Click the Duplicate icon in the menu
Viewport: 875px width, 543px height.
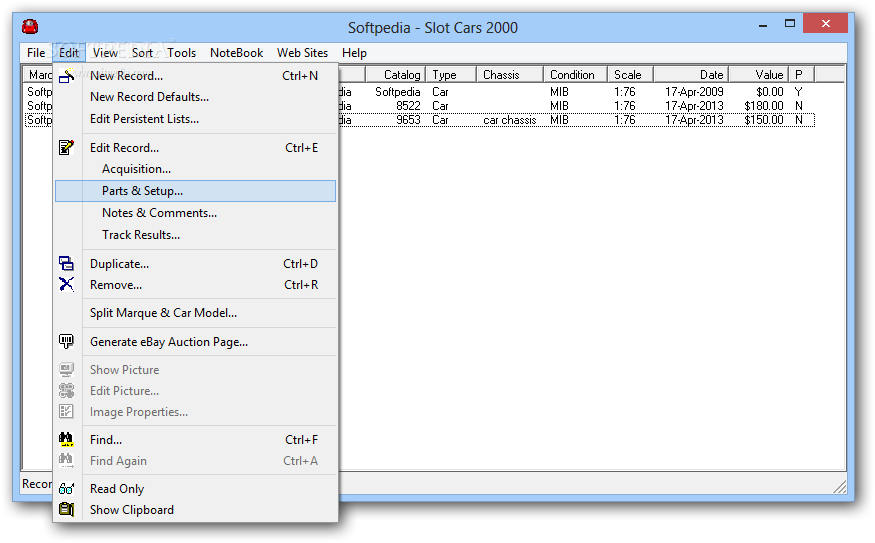[66, 263]
